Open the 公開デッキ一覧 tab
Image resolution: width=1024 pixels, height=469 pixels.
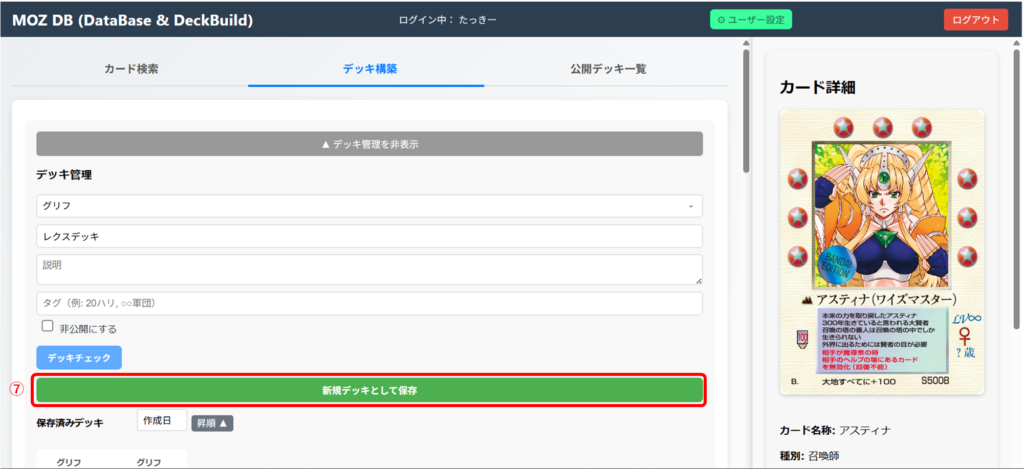[608, 69]
